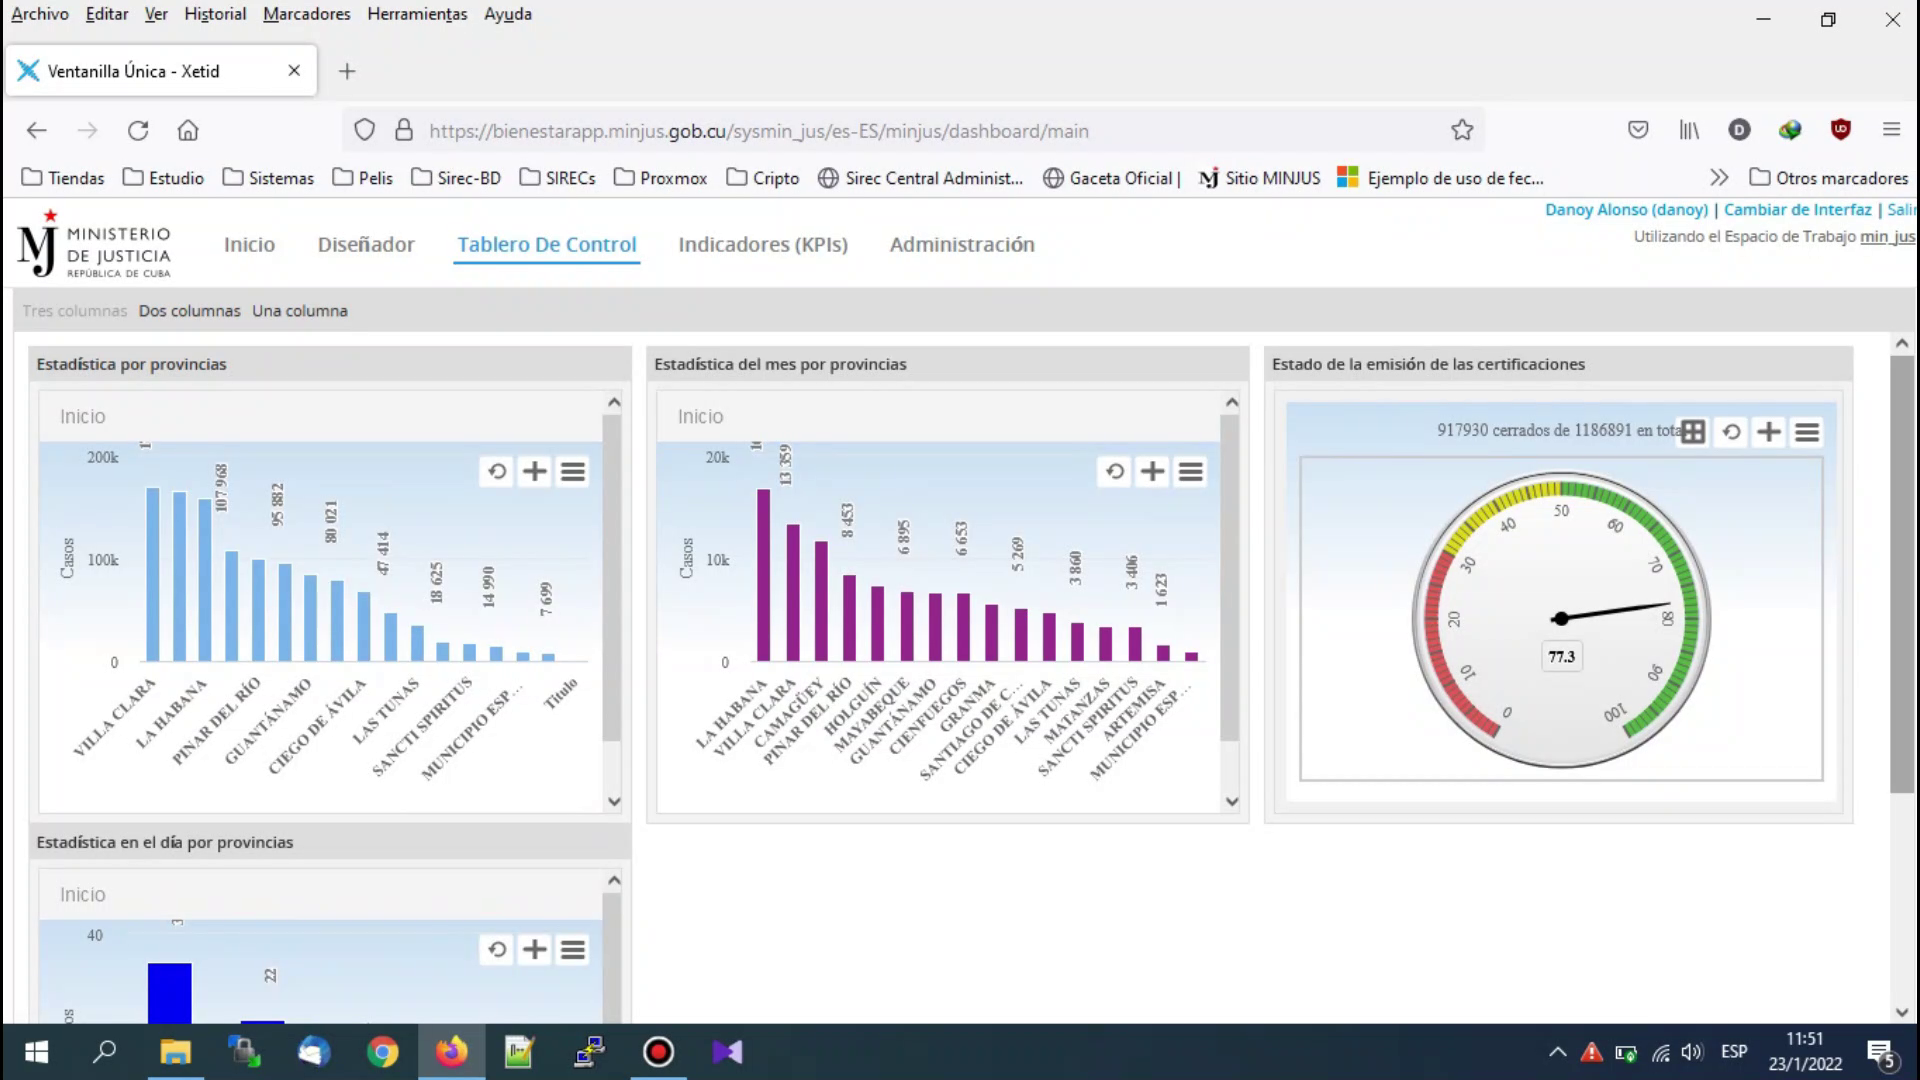Viewport: 1920px width, 1080px height.
Task: Open Indicadores (KPIs) tab
Action: [763, 244]
